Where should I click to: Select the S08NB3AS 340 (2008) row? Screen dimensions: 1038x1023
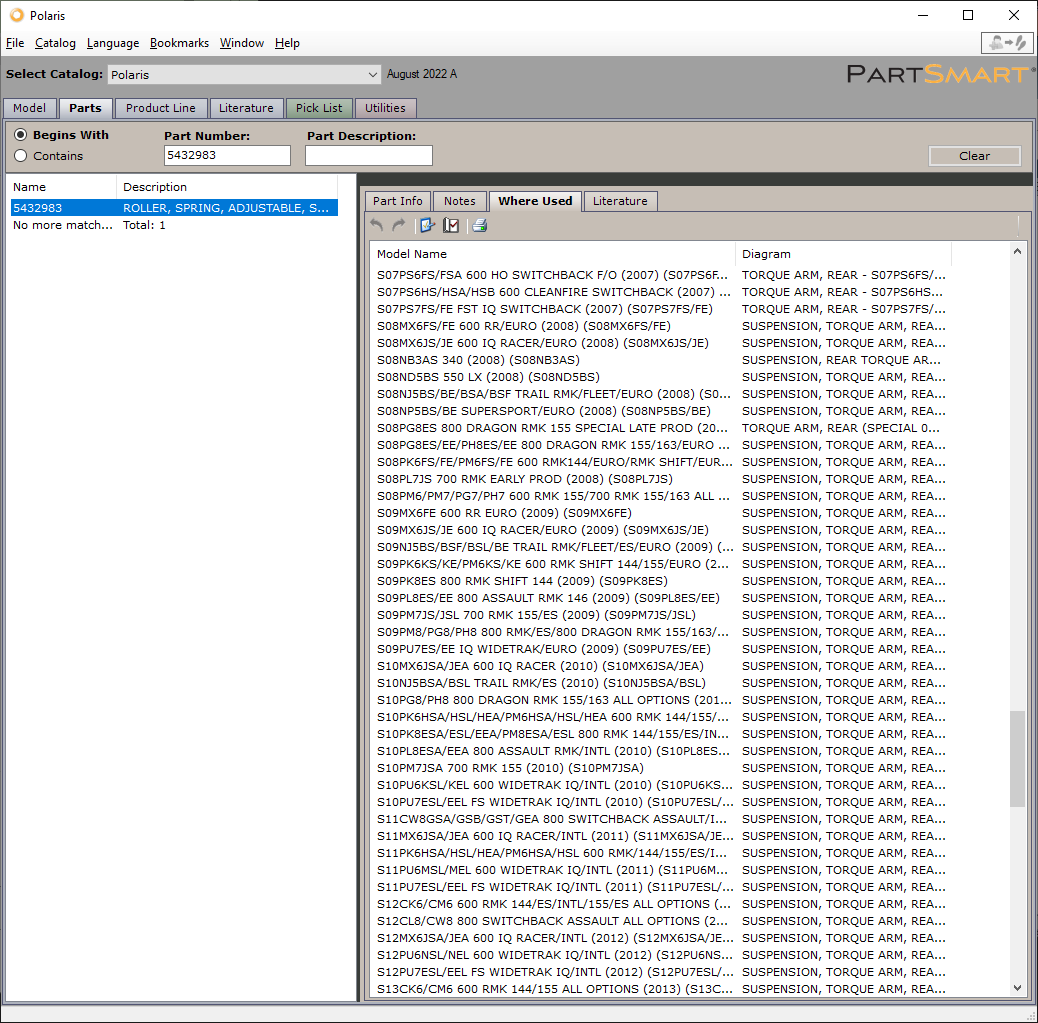click(661, 360)
